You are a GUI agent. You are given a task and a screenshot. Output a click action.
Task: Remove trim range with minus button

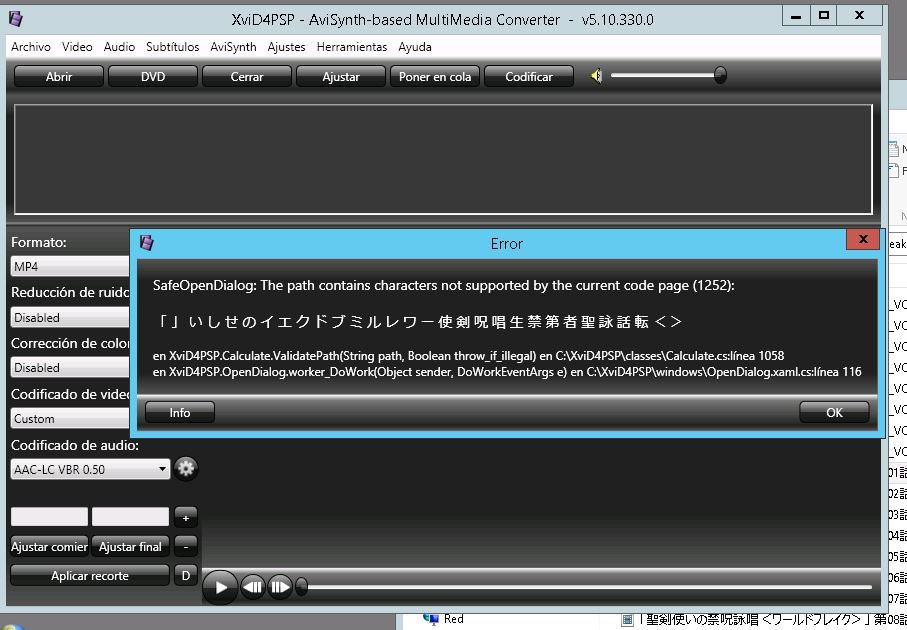coord(186,546)
